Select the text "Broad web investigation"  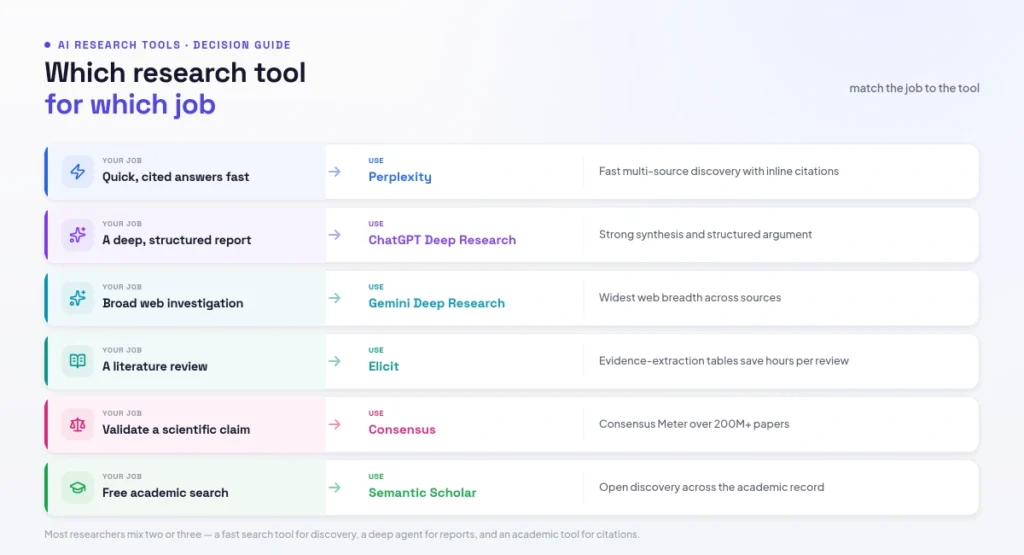click(x=172, y=304)
